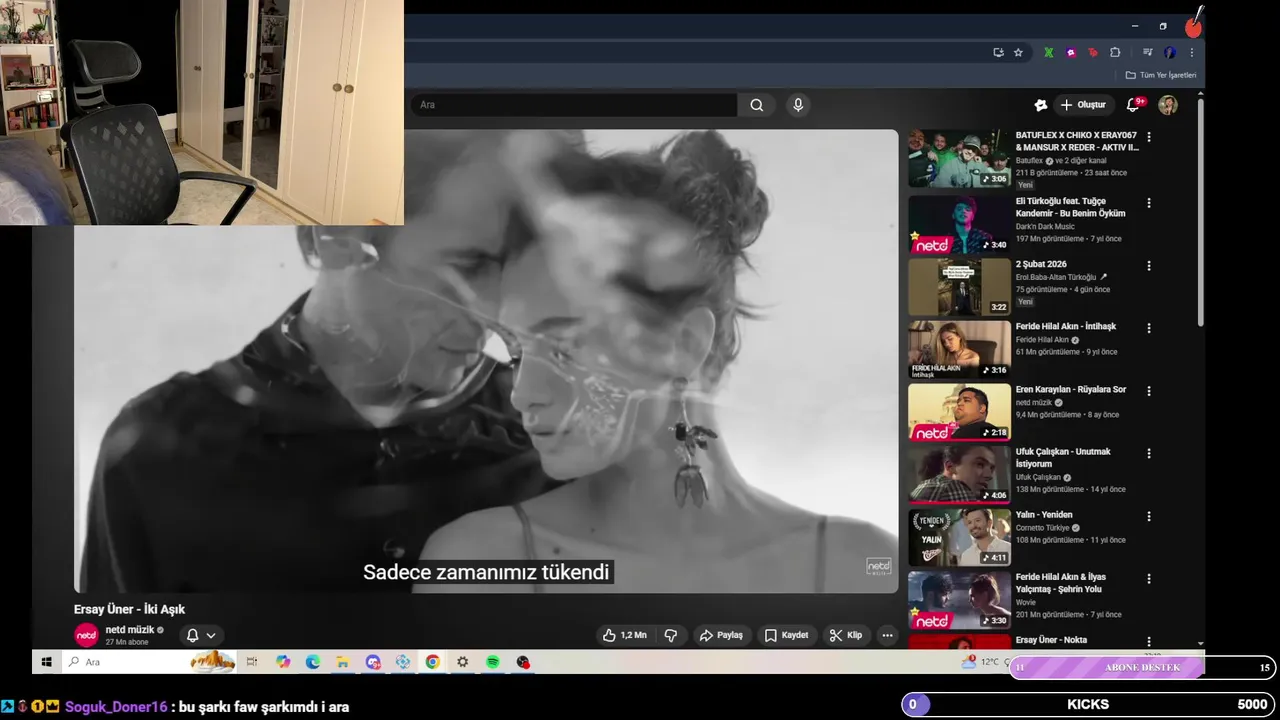Open Tüm Yer İşaretleri bookmarks folder

point(1160,75)
